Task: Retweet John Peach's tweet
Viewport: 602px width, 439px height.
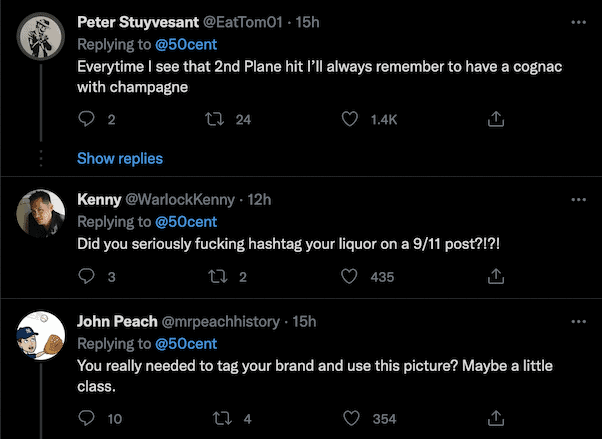Action: tap(212, 419)
